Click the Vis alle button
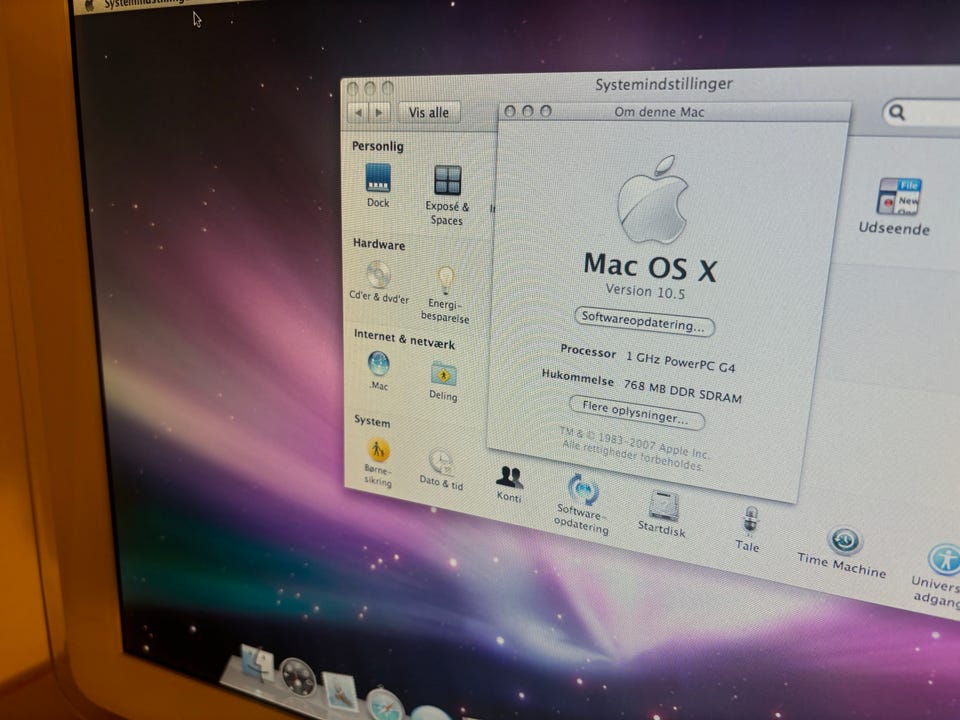Viewport: 960px width, 720px height. coord(429,113)
